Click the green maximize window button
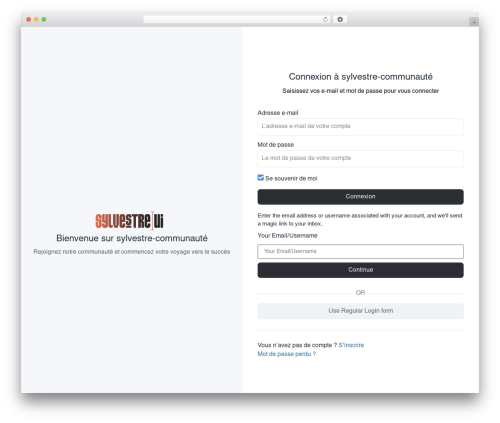The height and width of the screenshot is (423, 500). coord(44,19)
